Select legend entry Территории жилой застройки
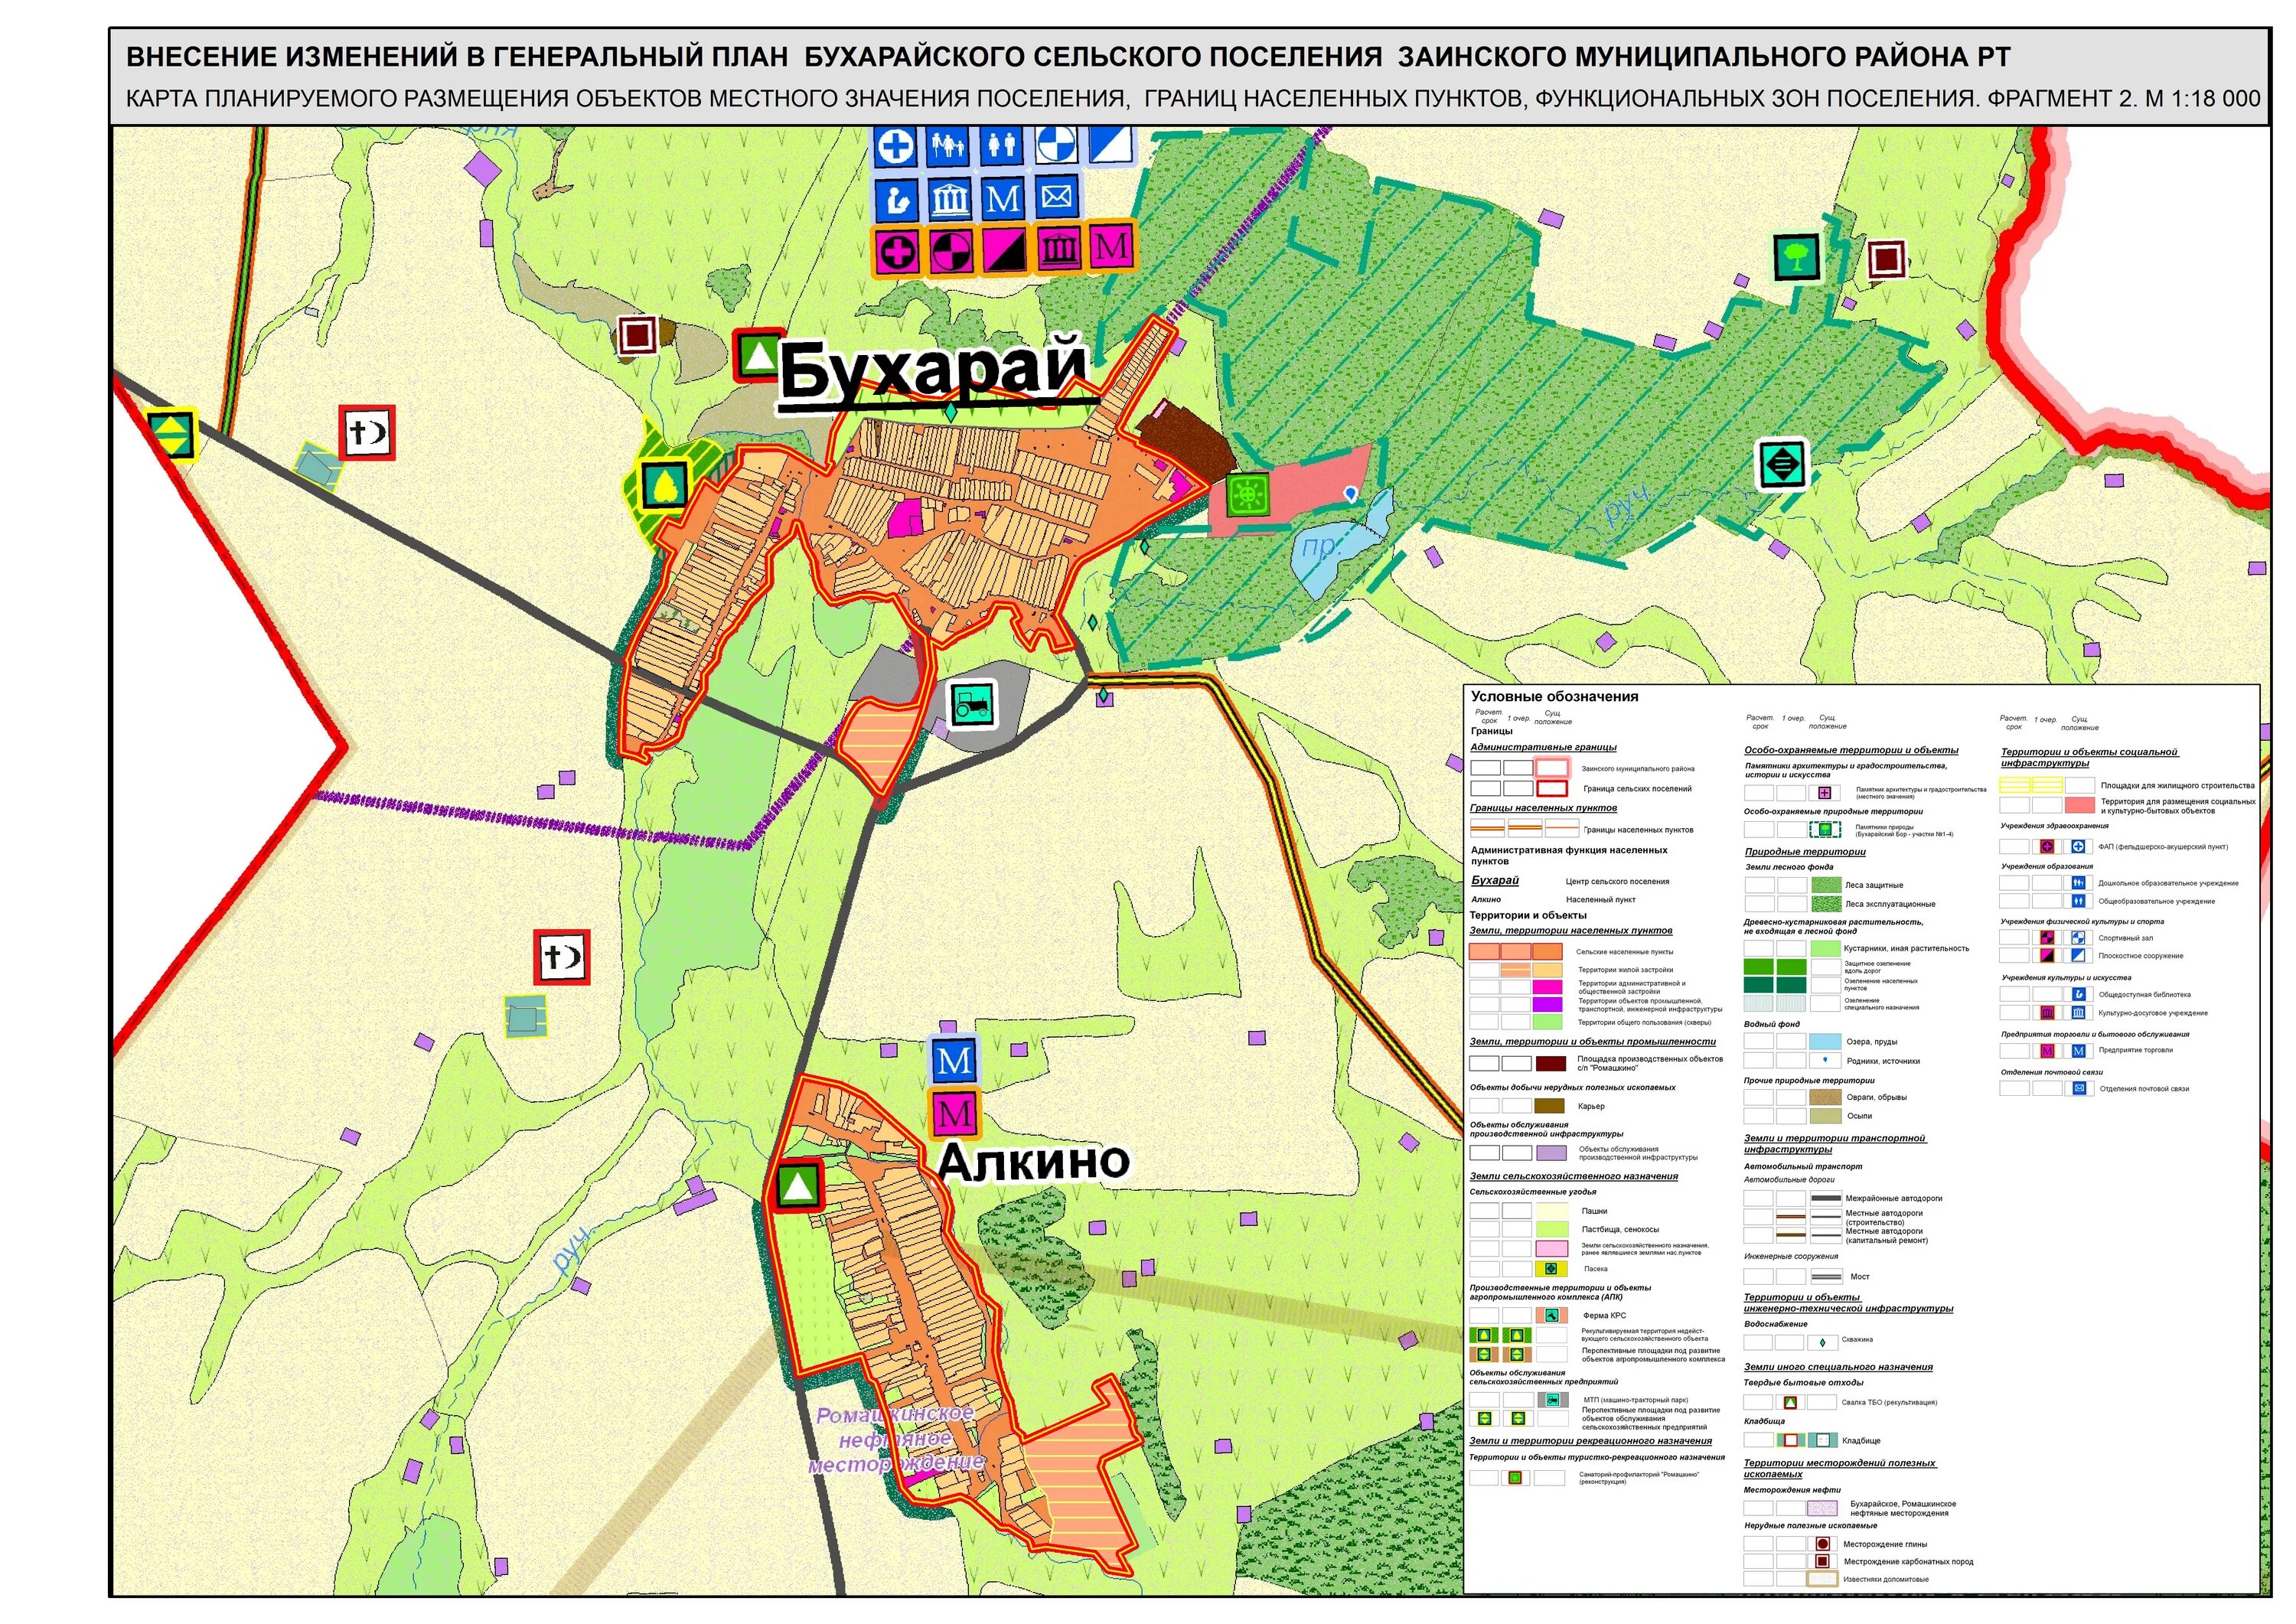This screenshot has width=2296, height=1624. (x=1625, y=969)
